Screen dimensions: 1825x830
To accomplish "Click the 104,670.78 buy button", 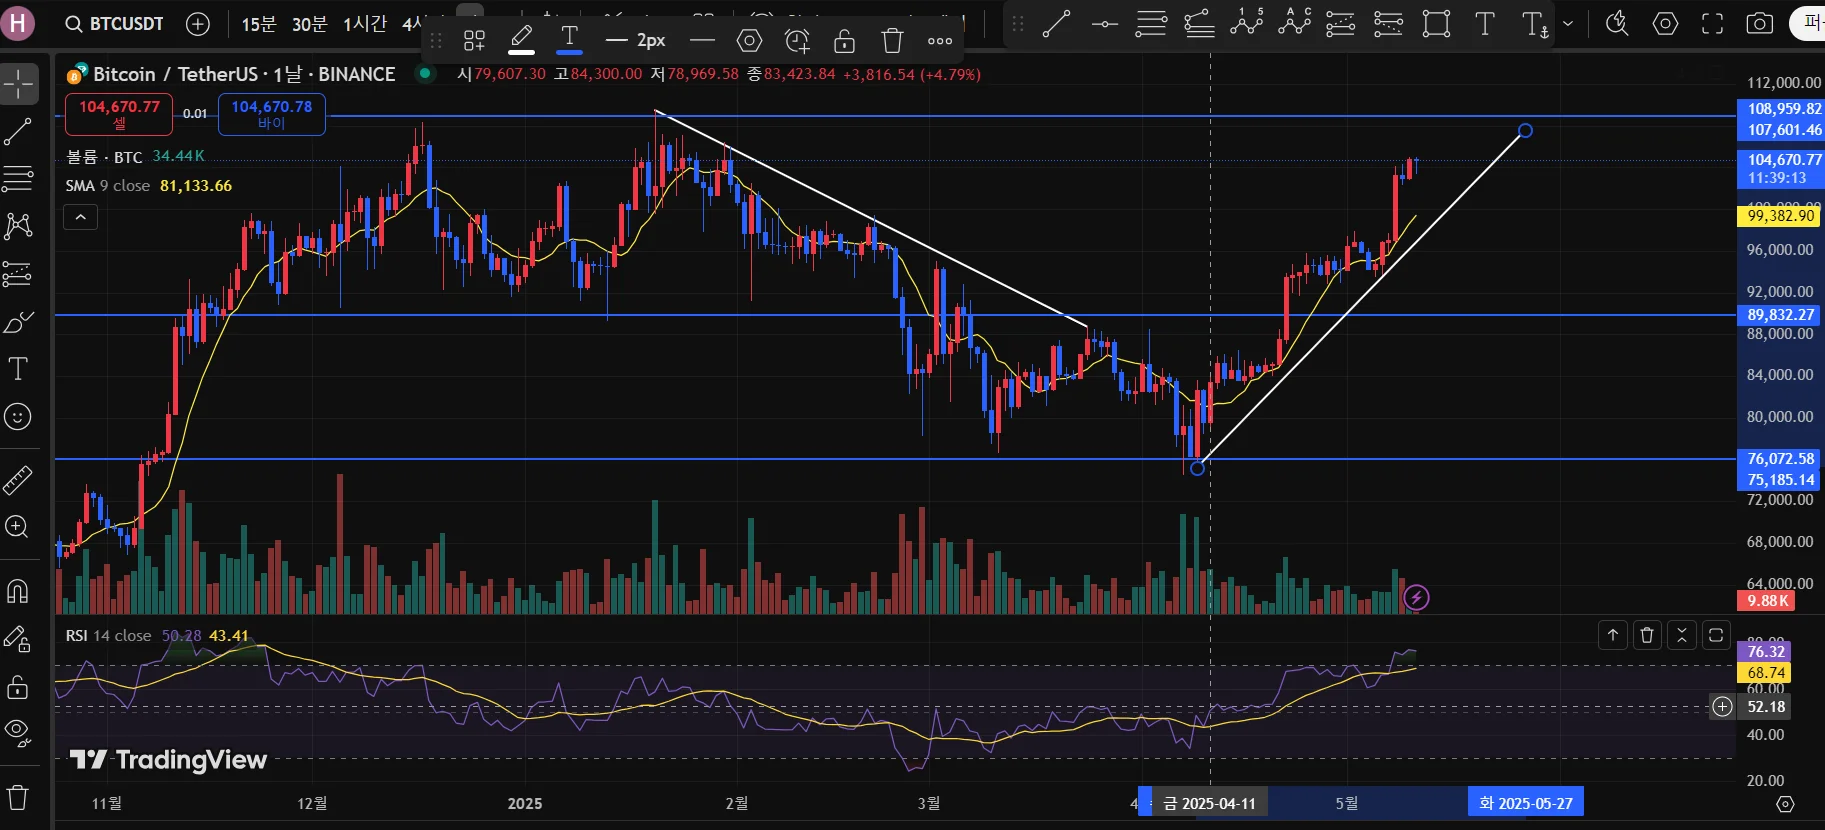I will pos(272,114).
